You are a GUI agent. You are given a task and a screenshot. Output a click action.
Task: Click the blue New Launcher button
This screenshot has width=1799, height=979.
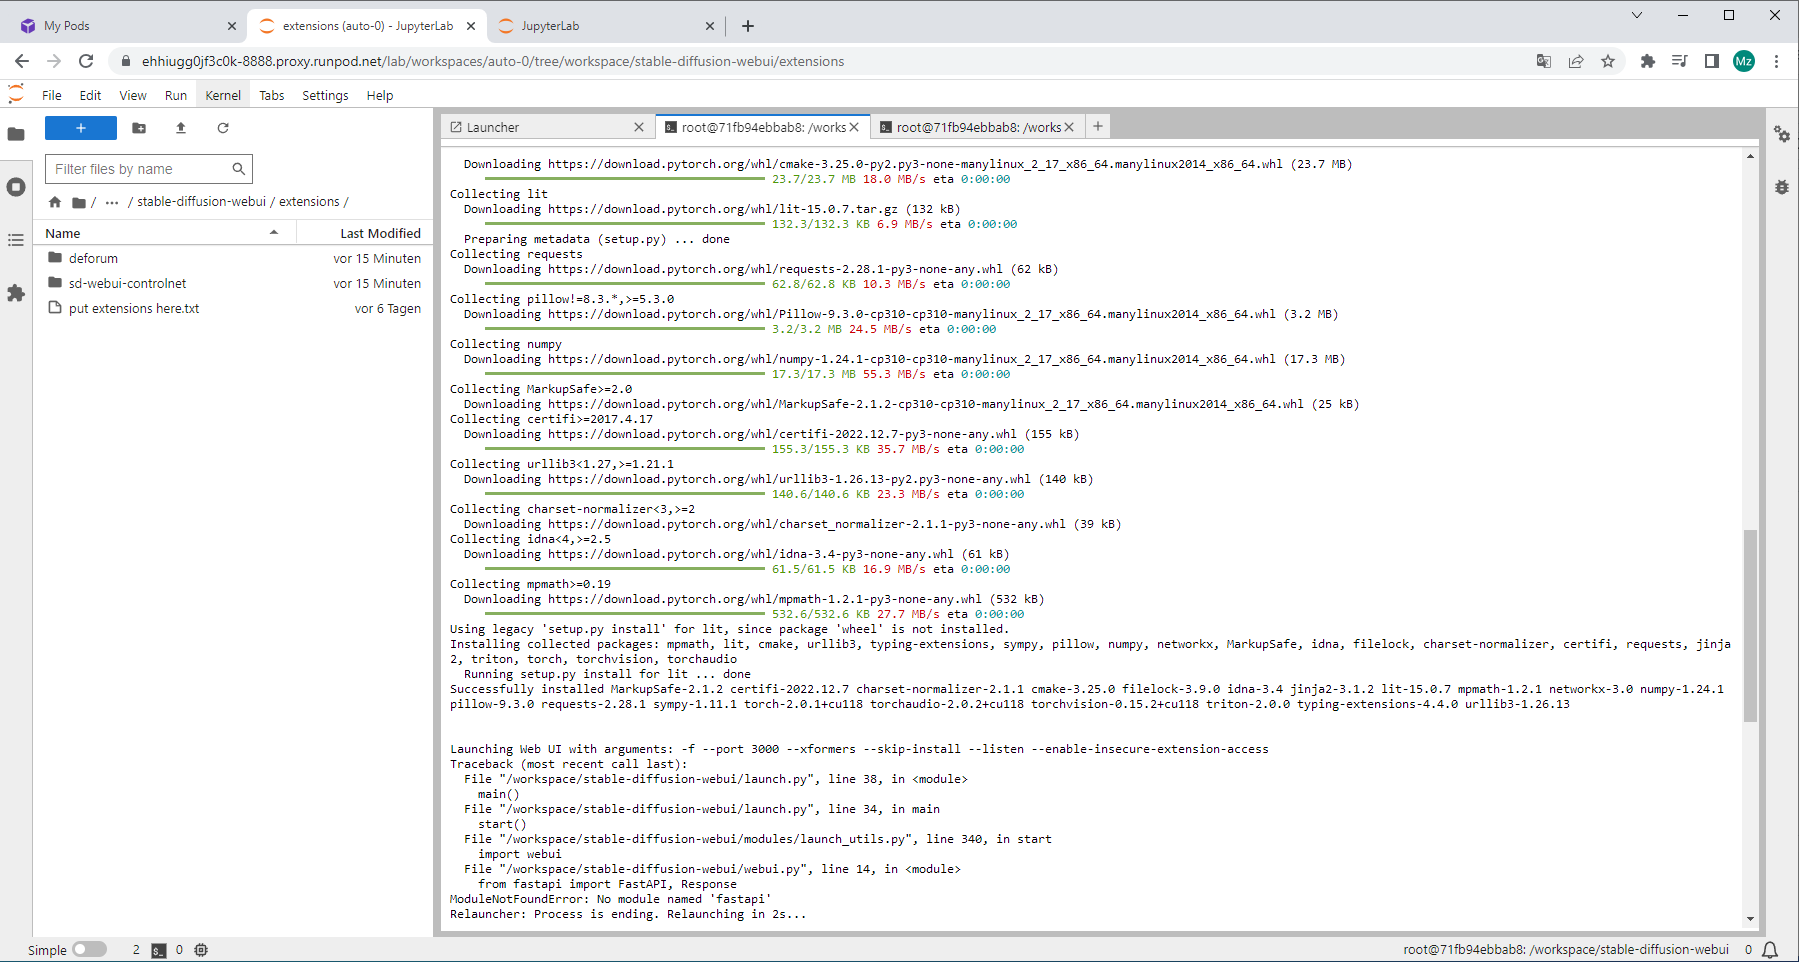click(x=81, y=128)
